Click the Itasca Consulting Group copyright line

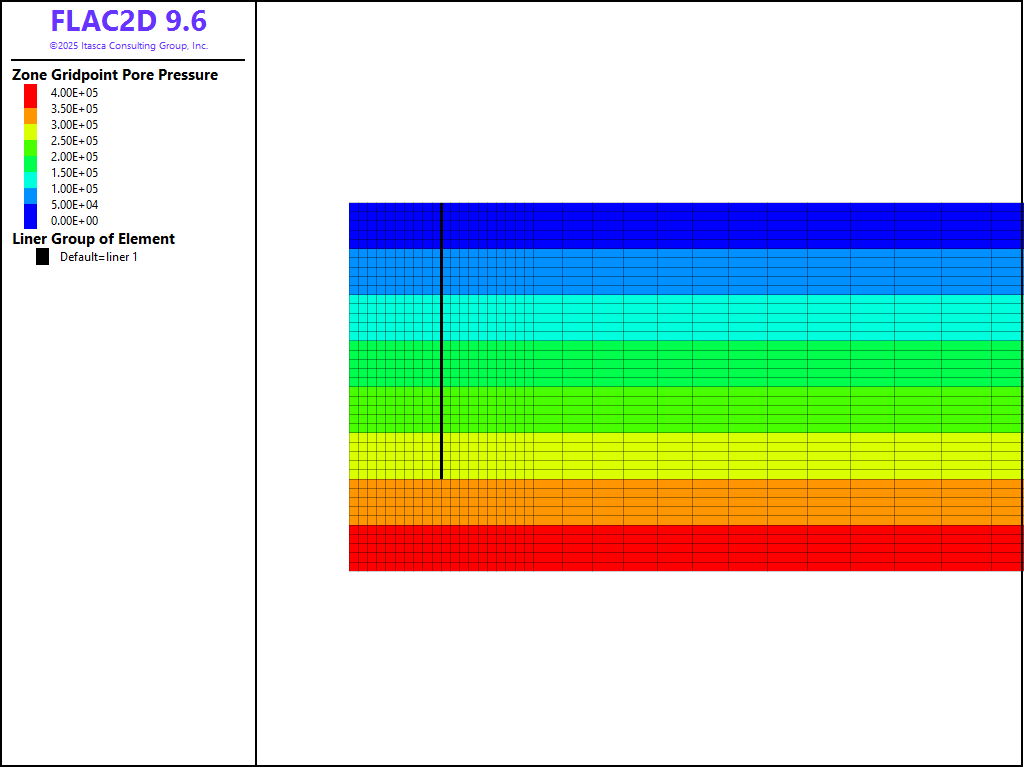tap(128, 46)
